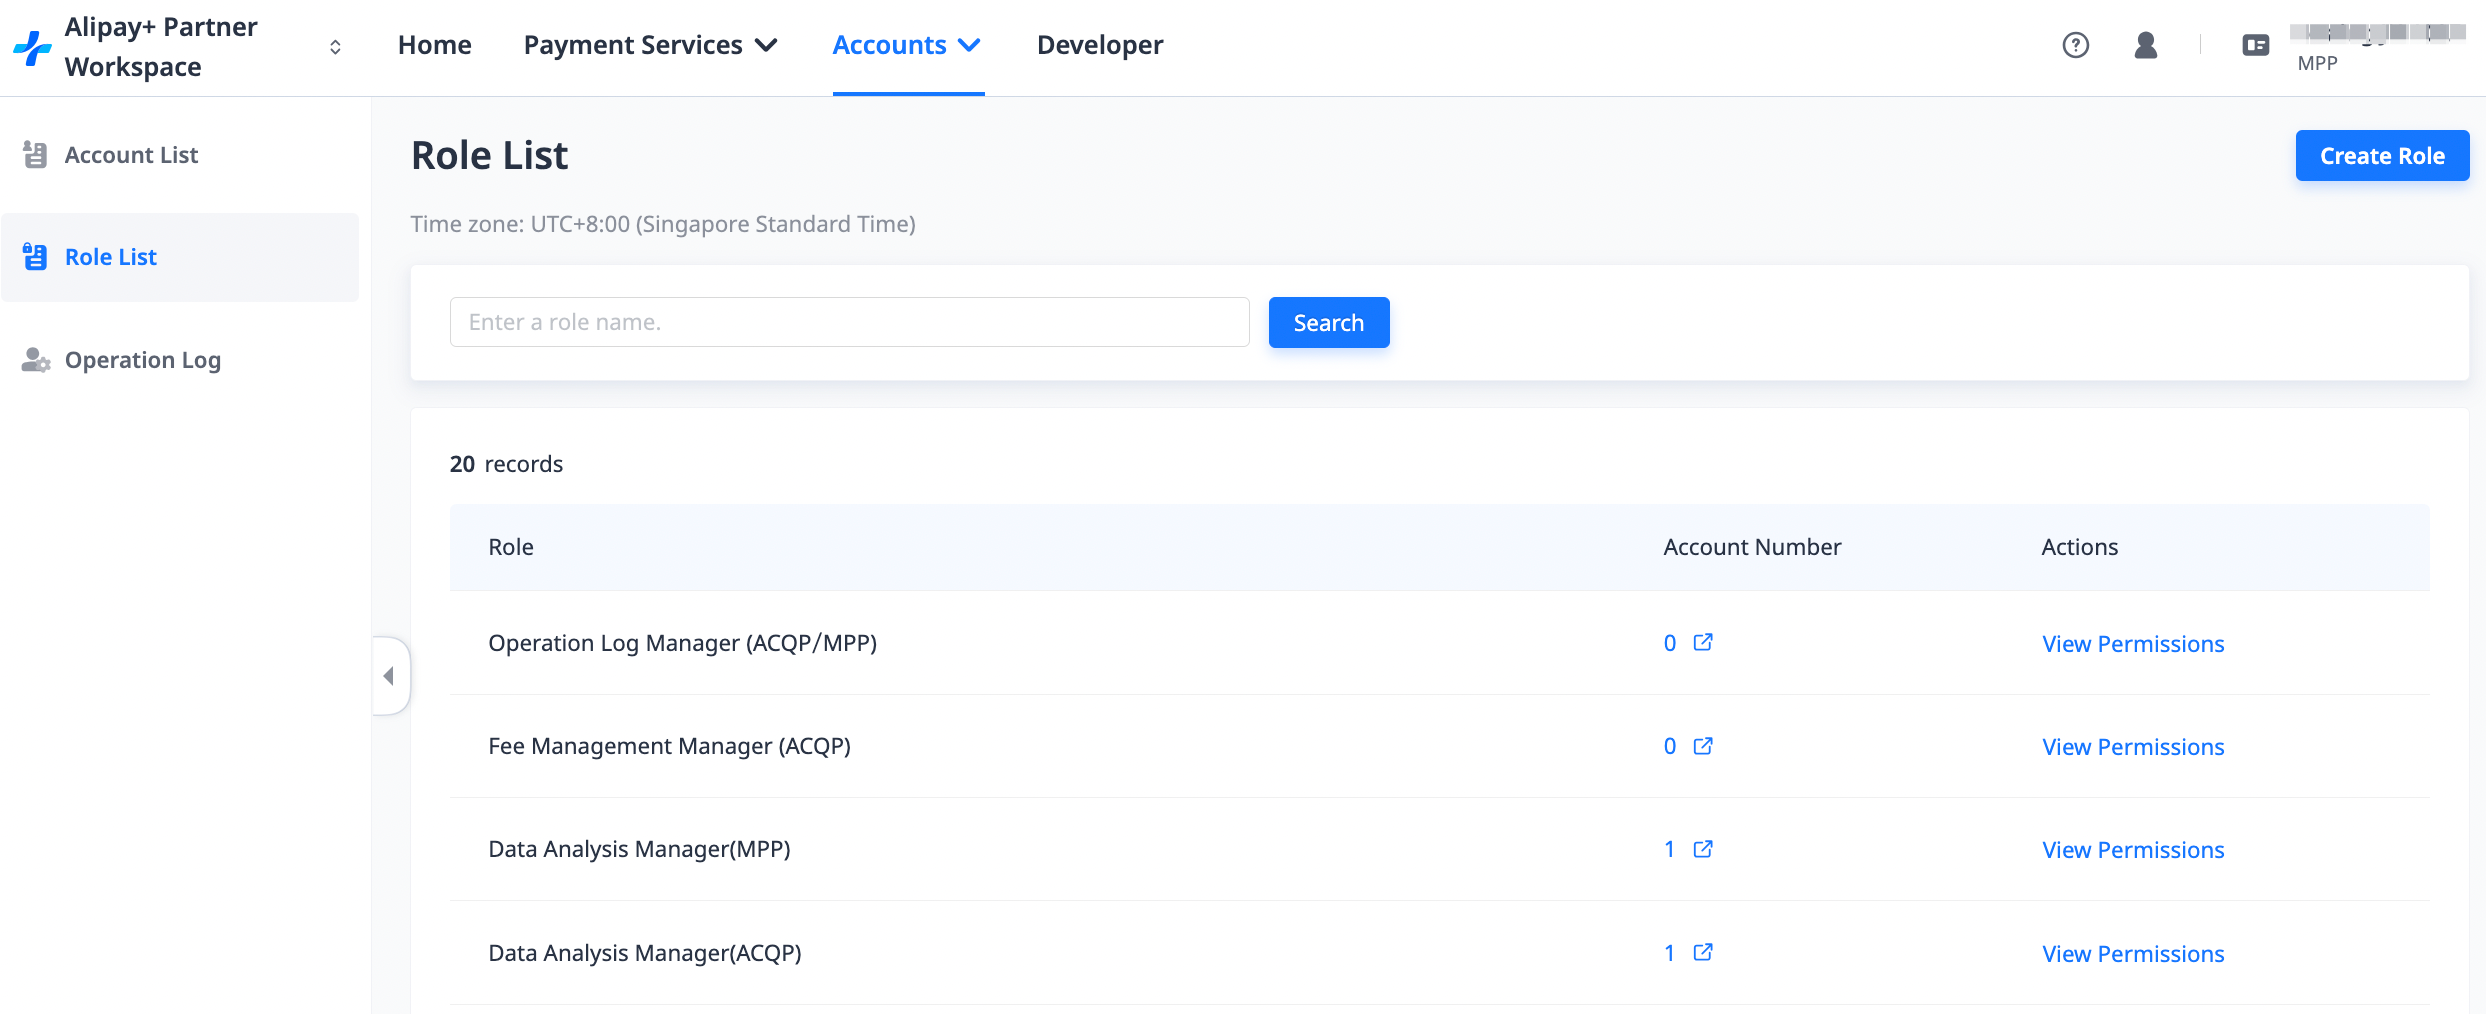Screen dimensions: 2486x1014
Task: Select Account List in the sidebar
Action: (x=131, y=155)
